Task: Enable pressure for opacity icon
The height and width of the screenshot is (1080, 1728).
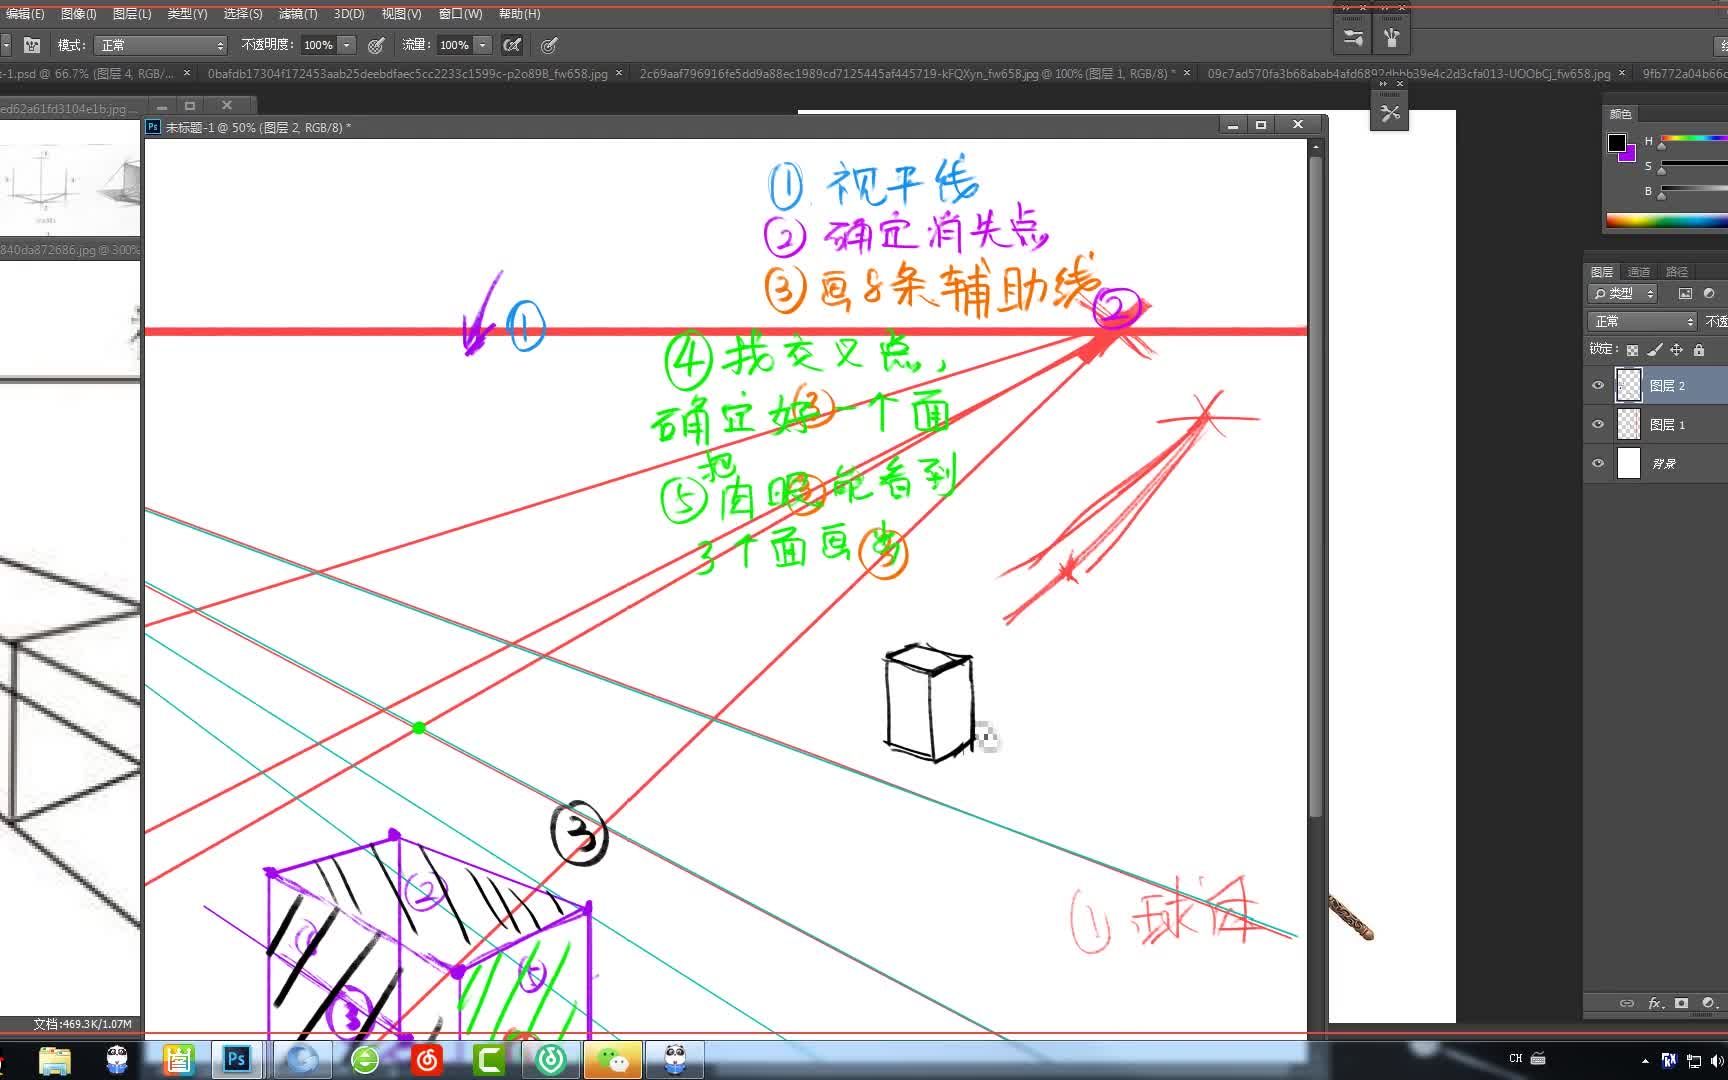Action: click(376, 45)
